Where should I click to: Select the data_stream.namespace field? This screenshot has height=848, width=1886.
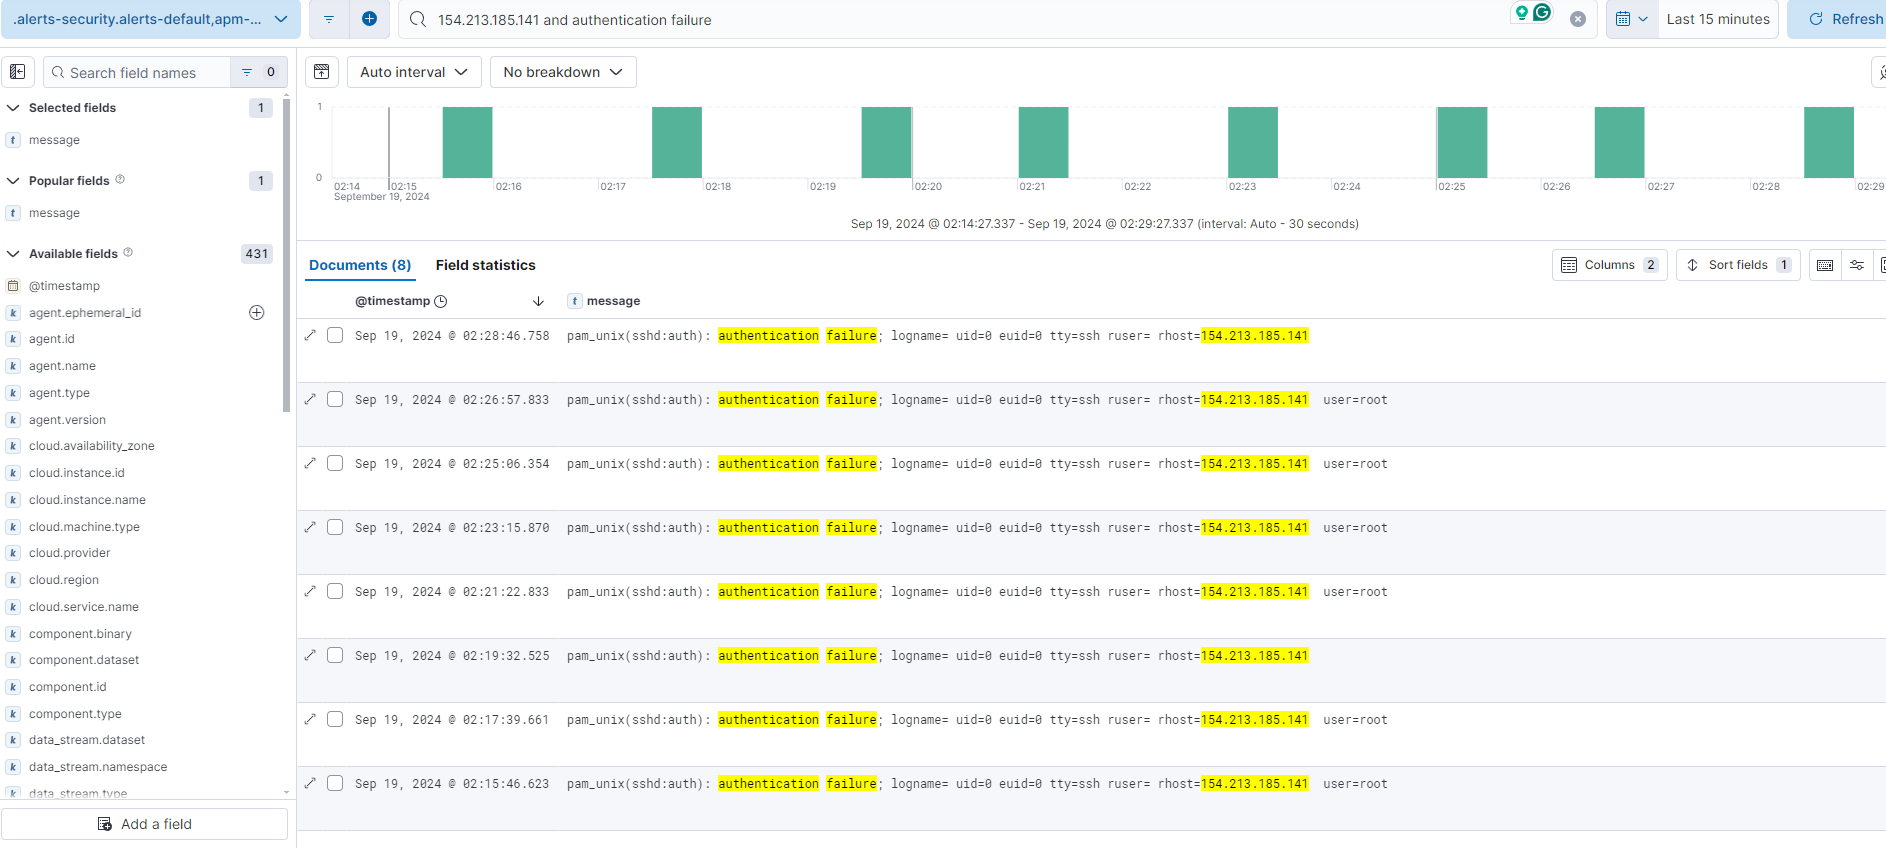[x=98, y=767]
